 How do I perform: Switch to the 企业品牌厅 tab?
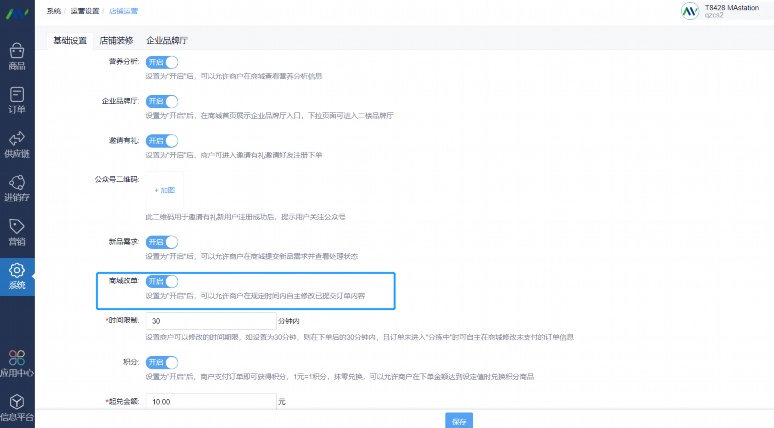pyautogui.click(x=167, y=40)
